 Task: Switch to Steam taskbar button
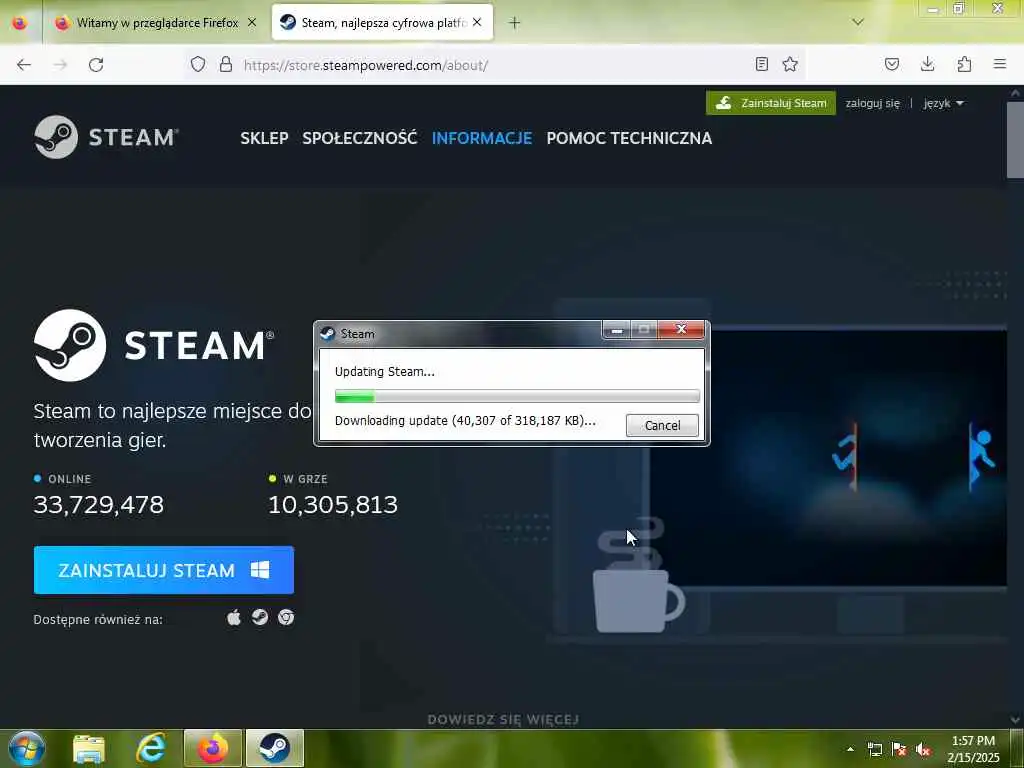coord(275,749)
